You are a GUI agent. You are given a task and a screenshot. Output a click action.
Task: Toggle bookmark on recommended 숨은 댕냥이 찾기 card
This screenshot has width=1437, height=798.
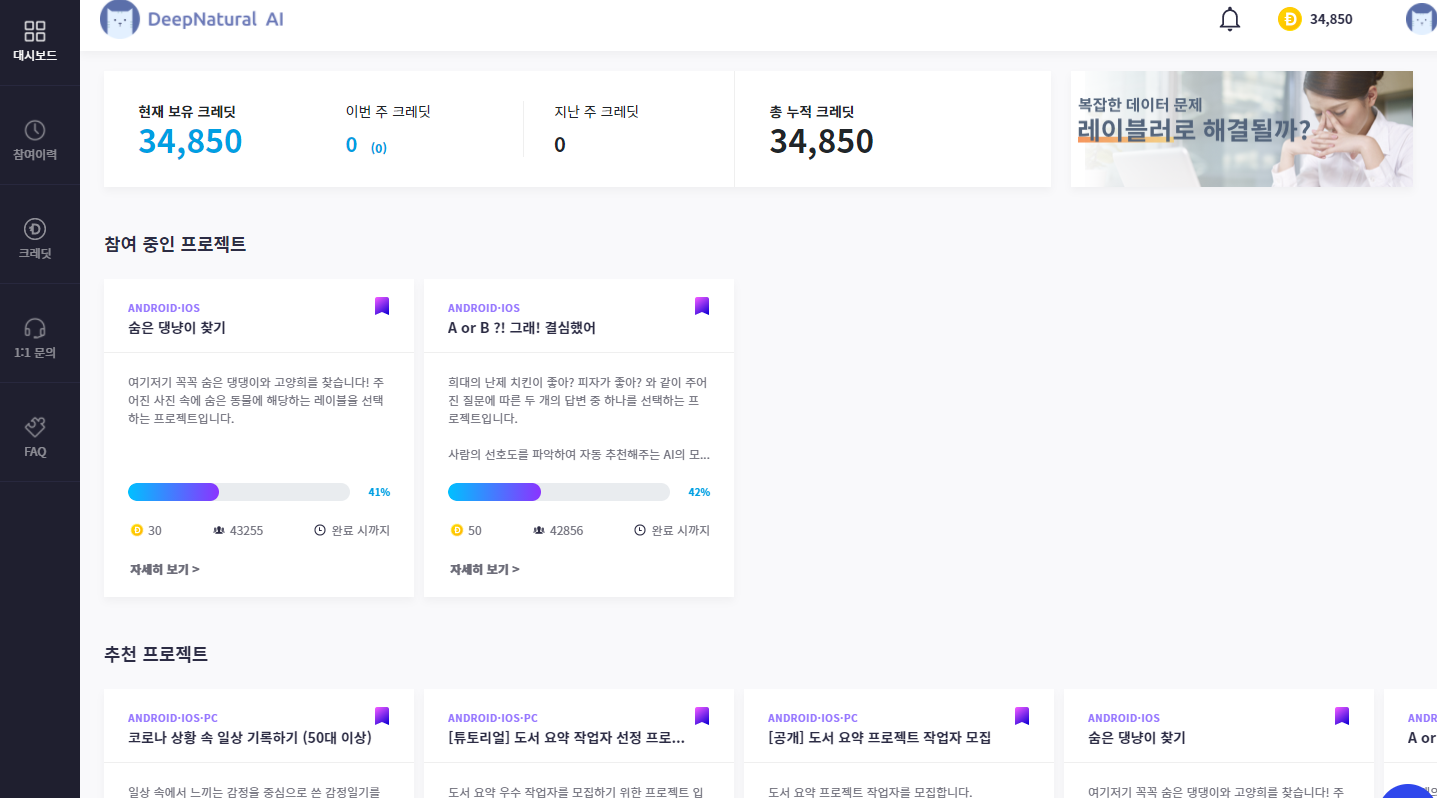[x=1342, y=716]
